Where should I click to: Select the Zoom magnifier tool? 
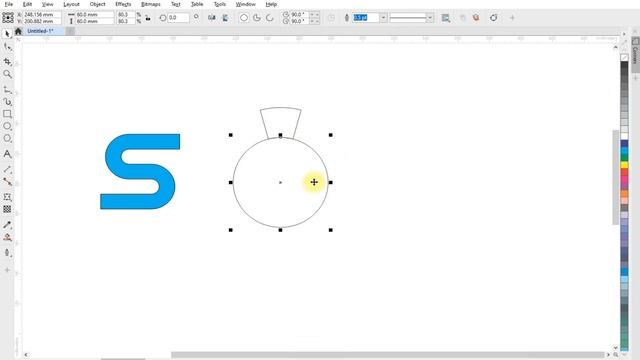click(x=7, y=74)
